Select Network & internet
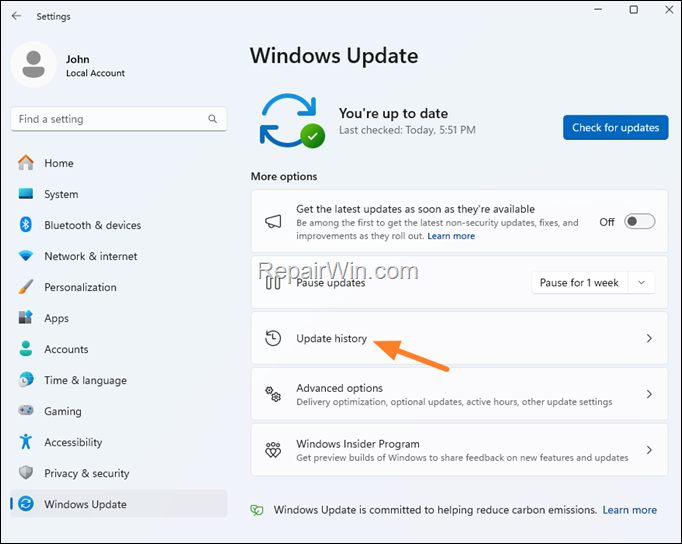The height and width of the screenshot is (544, 682). coord(119,256)
